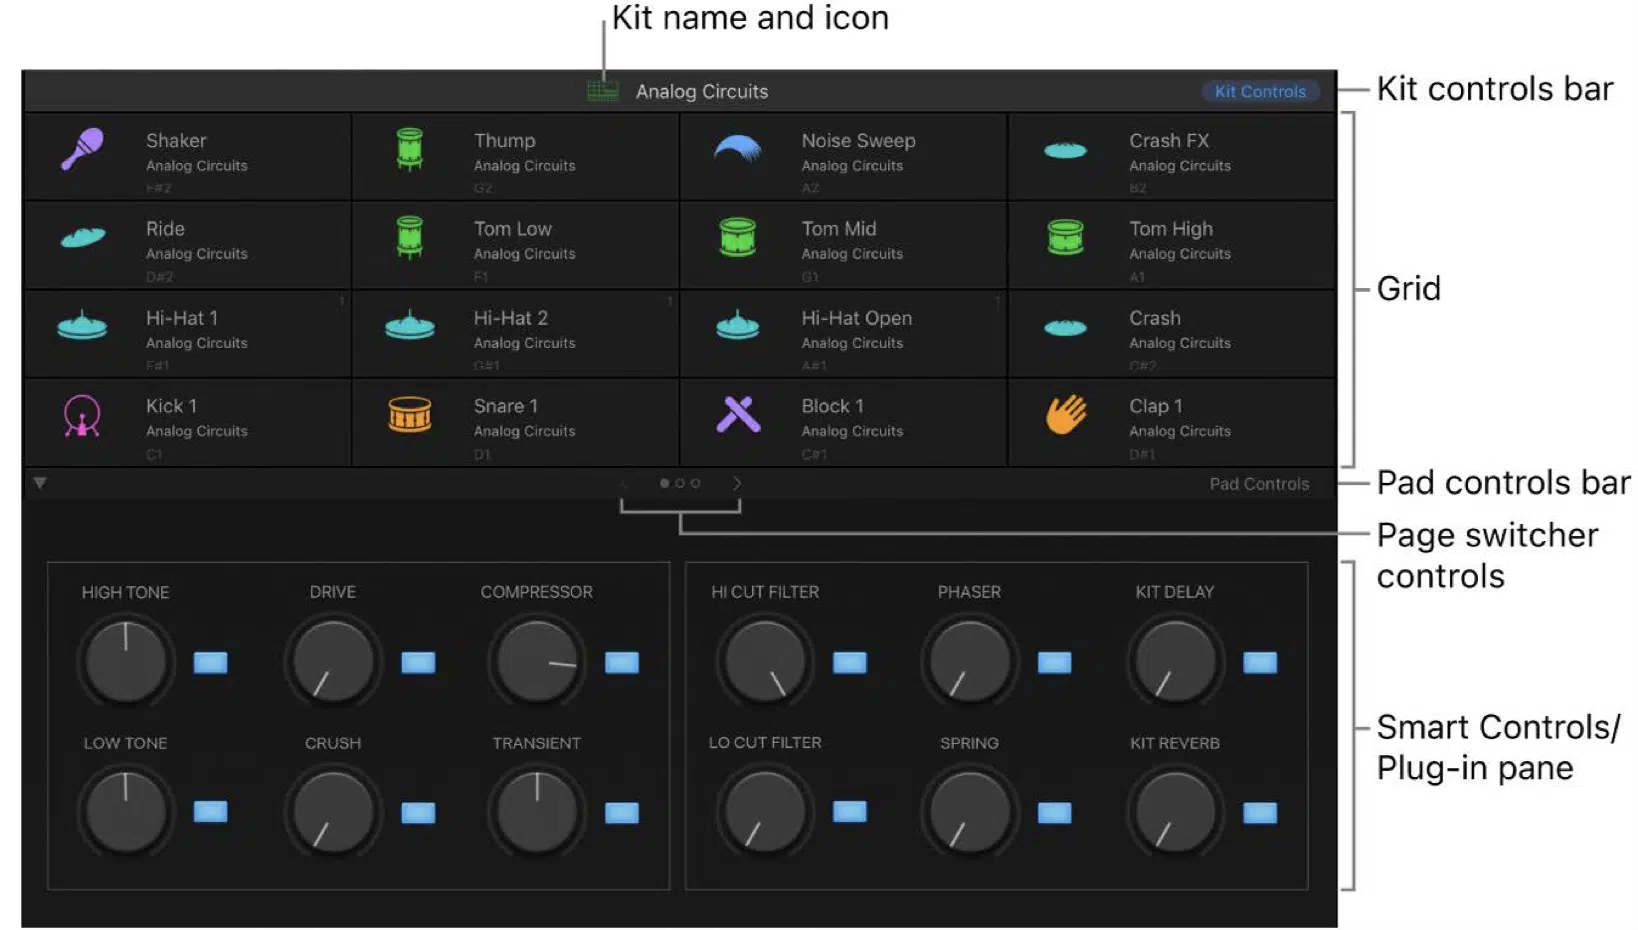Click the Snare 1 pad name text
Image resolution: width=1638 pixels, height=930 pixels.
click(x=505, y=406)
